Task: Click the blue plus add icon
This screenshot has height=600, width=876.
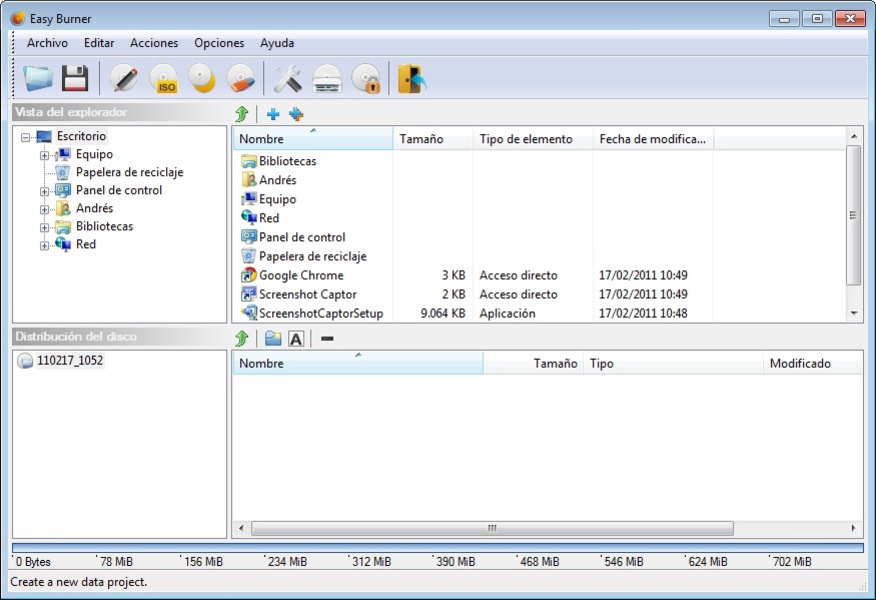Action: [x=273, y=114]
